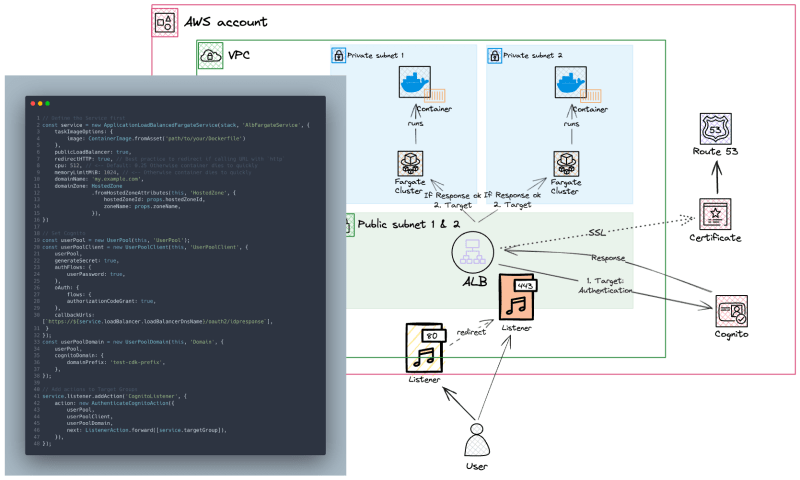The image size is (800, 480).
Task: Click the 'Container' label in Private subnet 1
Action: point(434,109)
